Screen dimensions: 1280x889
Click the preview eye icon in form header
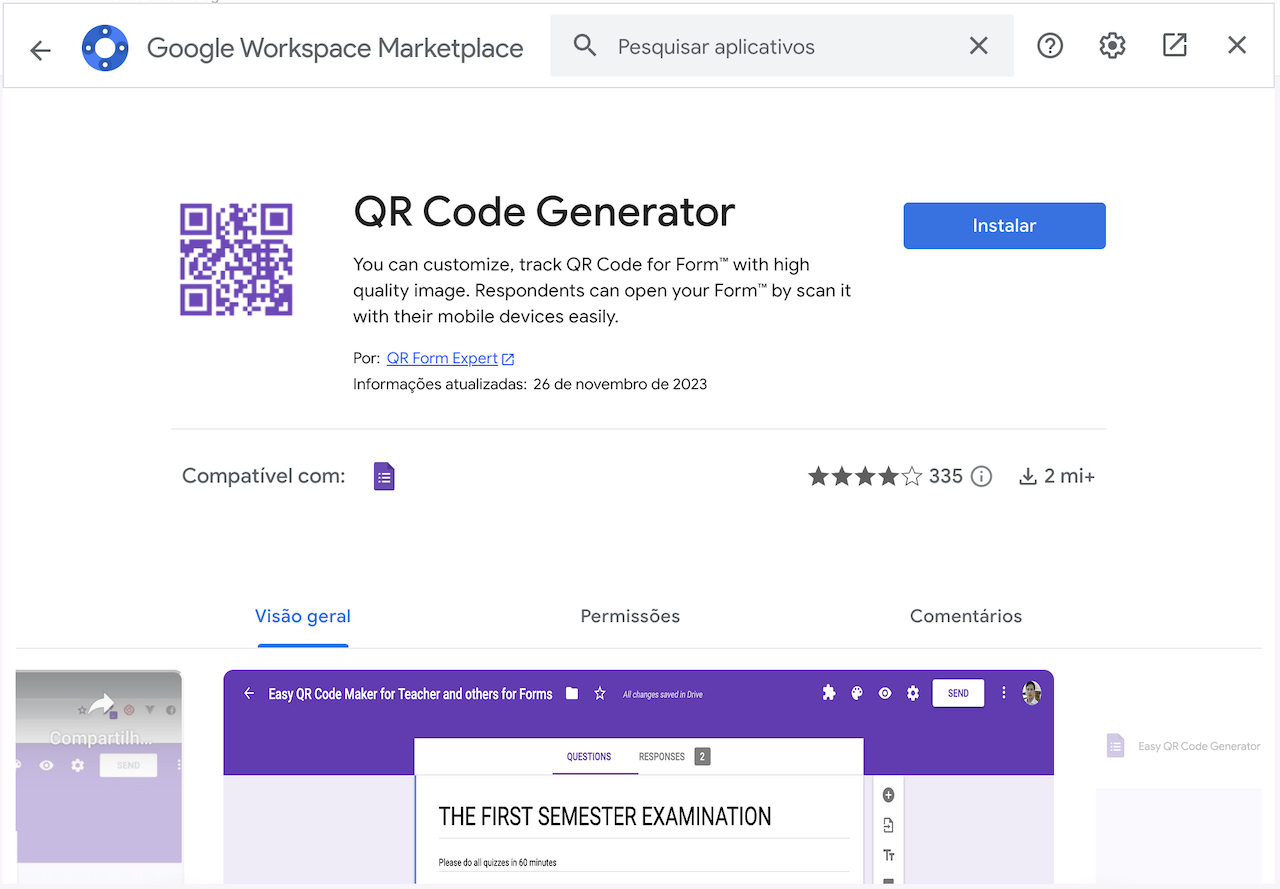[x=885, y=693]
